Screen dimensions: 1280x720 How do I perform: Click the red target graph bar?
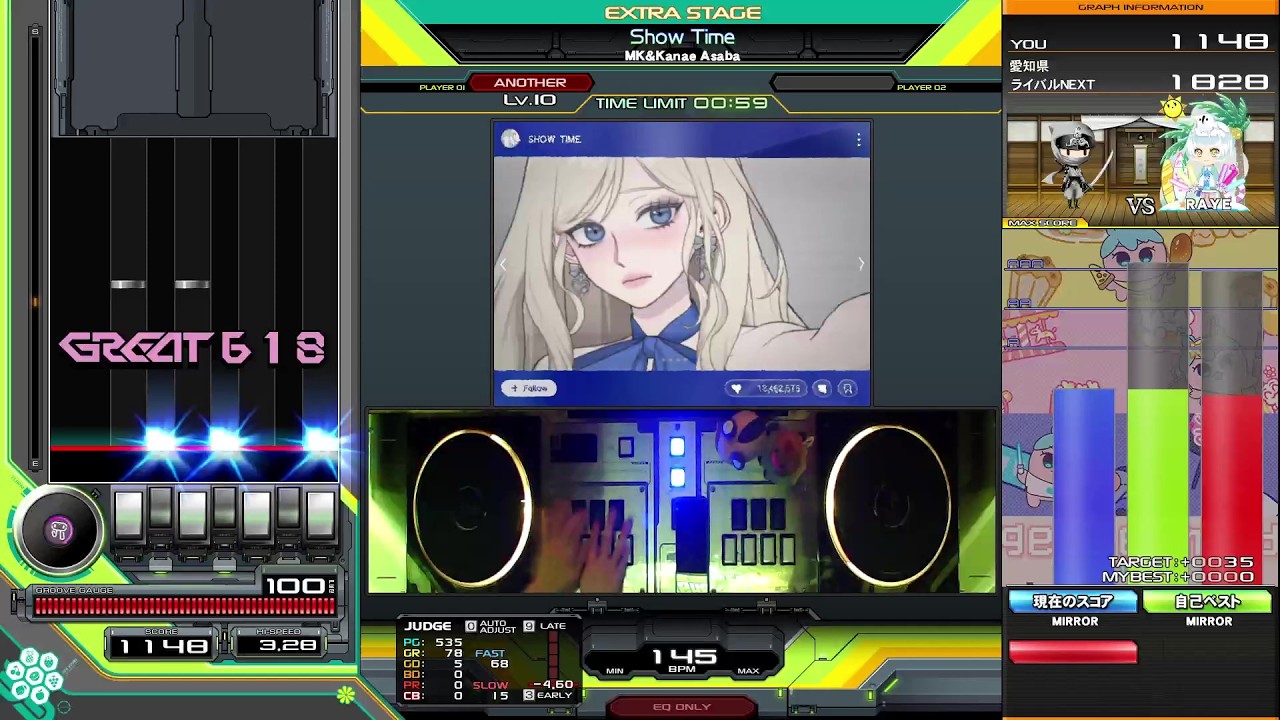coord(1232,490)
